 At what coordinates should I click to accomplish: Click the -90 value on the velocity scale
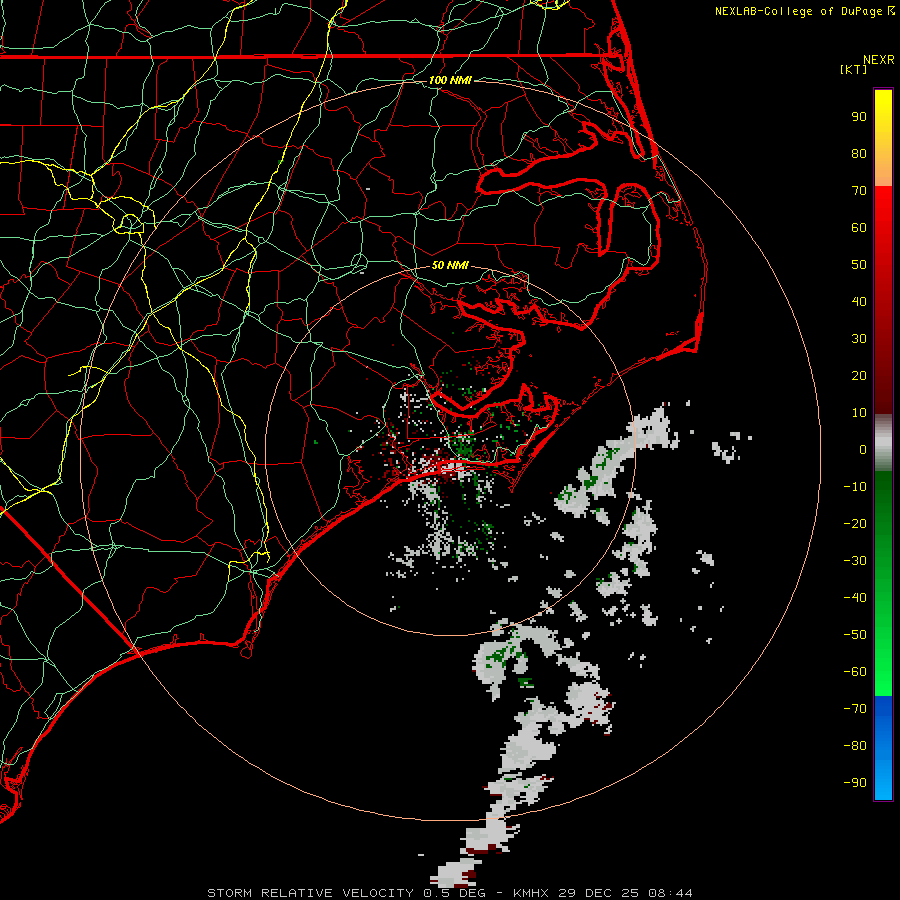(855, 783)
